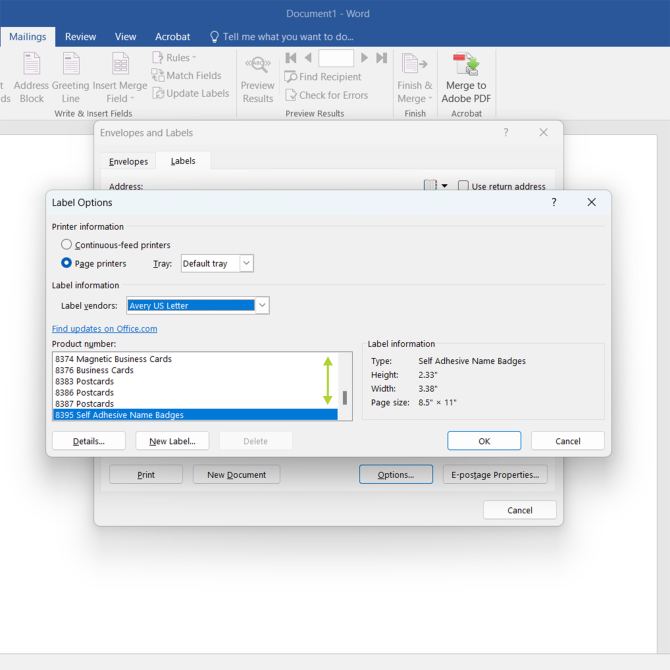Go to previous record arrow
The width and height of the screenshot is (670, 670).
308,58
